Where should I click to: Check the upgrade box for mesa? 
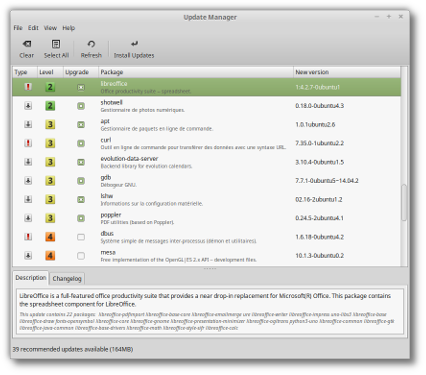(81, 256)
